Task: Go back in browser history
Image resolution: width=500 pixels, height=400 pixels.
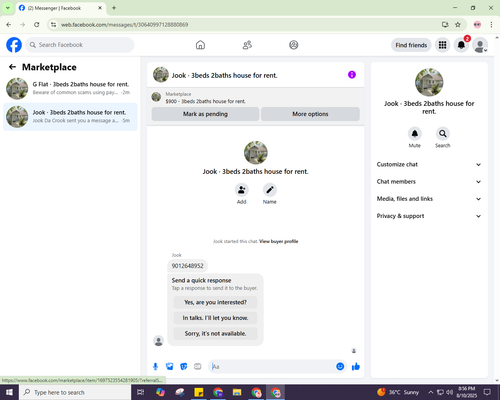Action: (x=9, y=24)
